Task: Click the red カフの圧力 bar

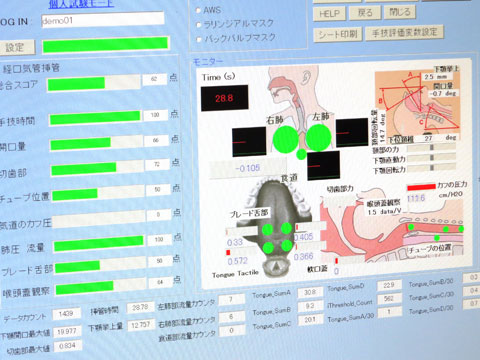Action: (421, 187)
